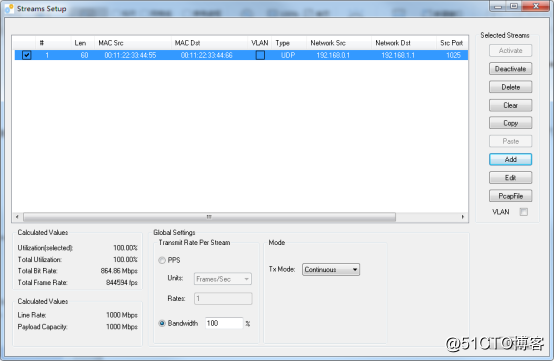Click the Copy button
This screenshot has width=554, height=362.
pos(511,123)
